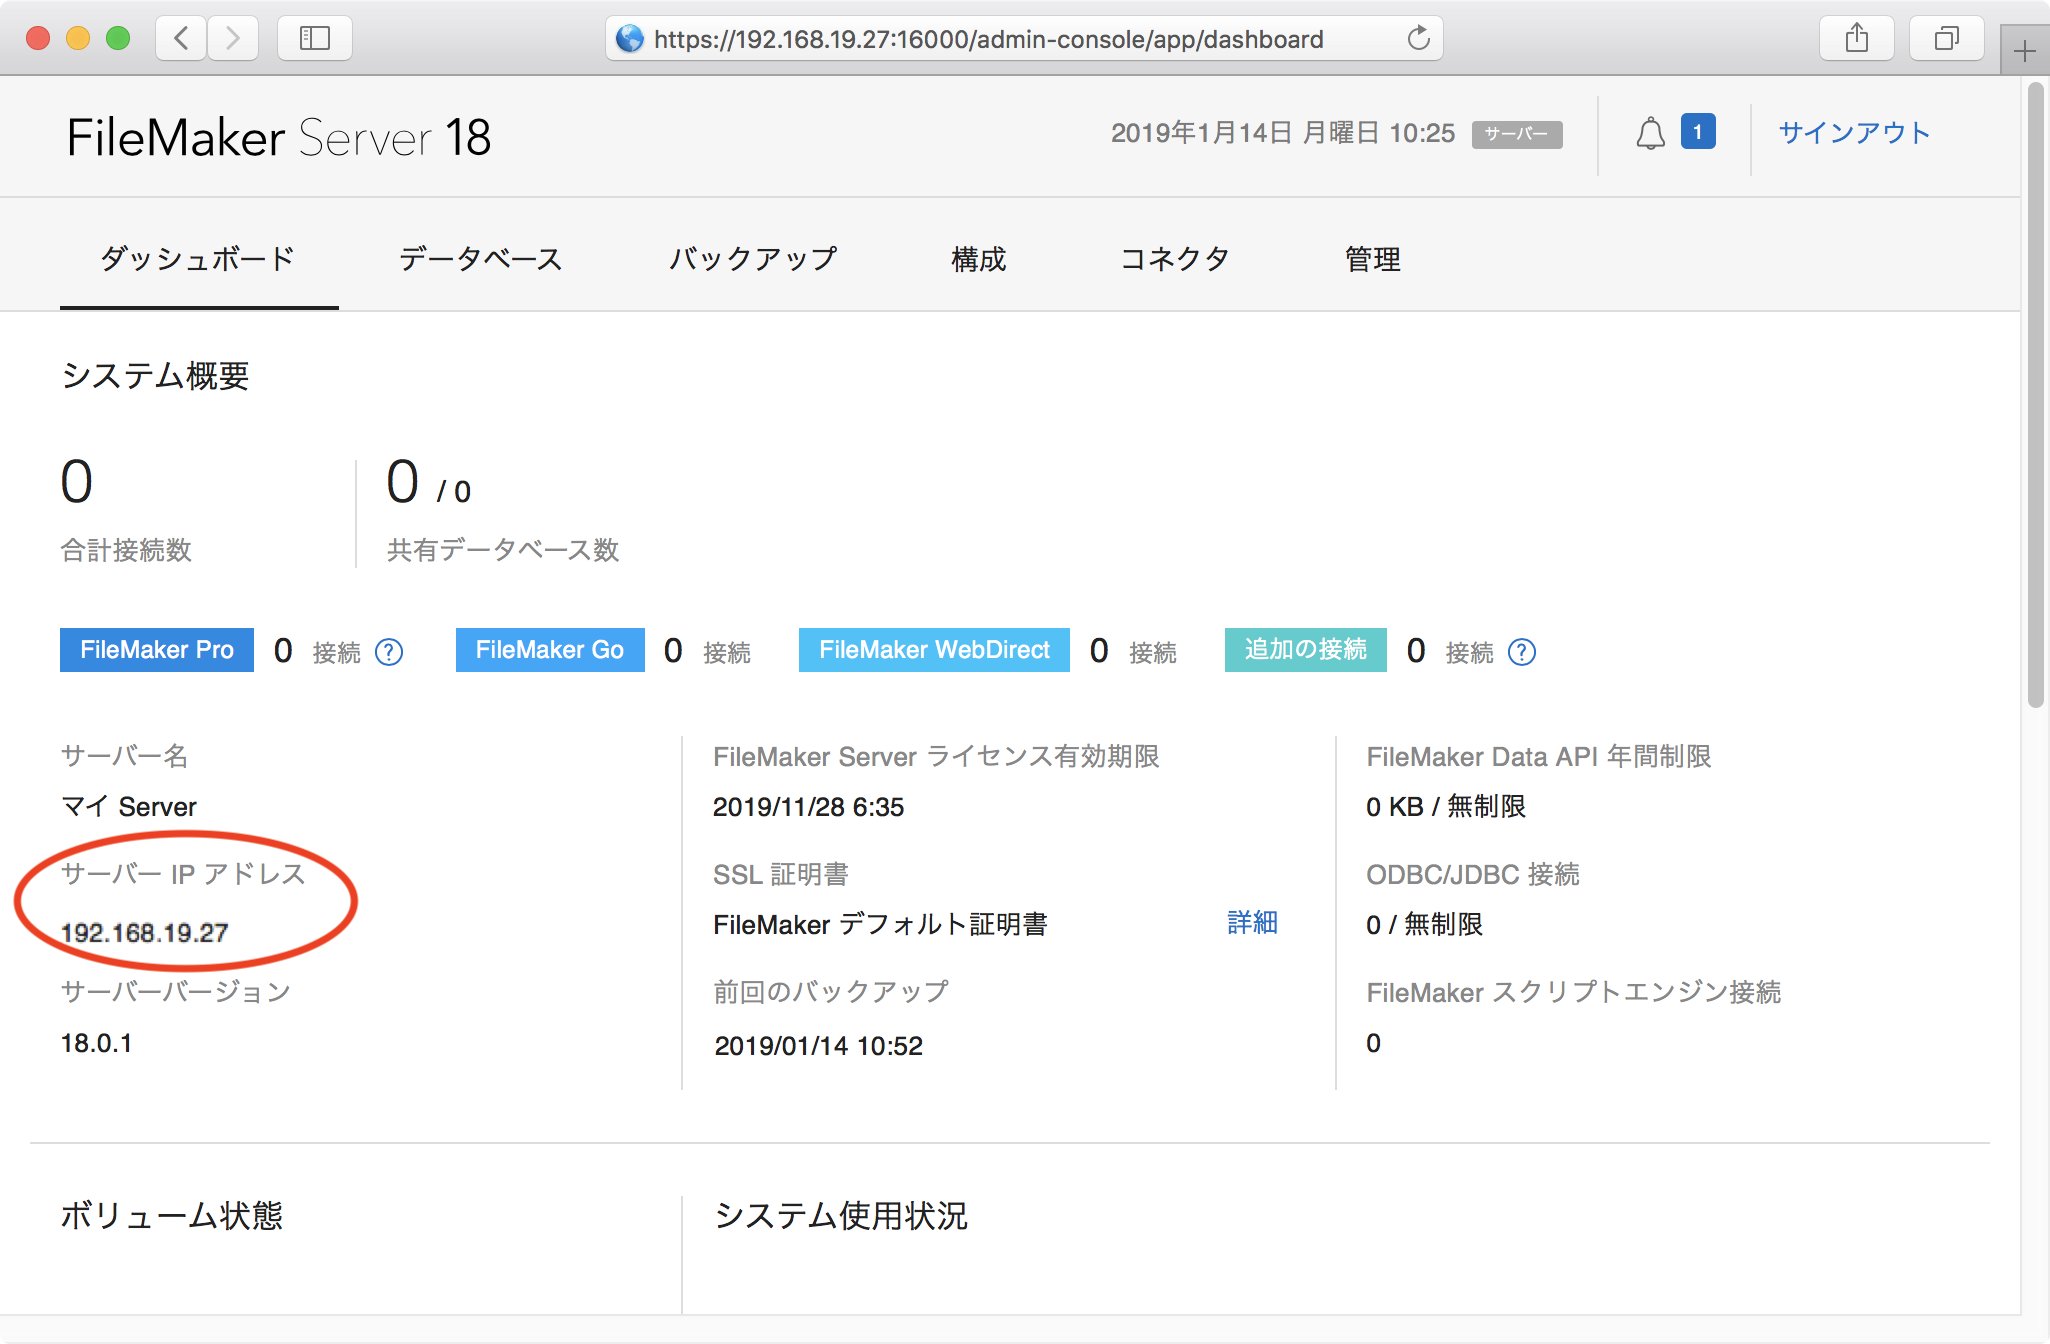The width and height of the screenshot is (2050, 1344).
Task: Toggle the Safari sidebar button
Action: click(315, 38)
